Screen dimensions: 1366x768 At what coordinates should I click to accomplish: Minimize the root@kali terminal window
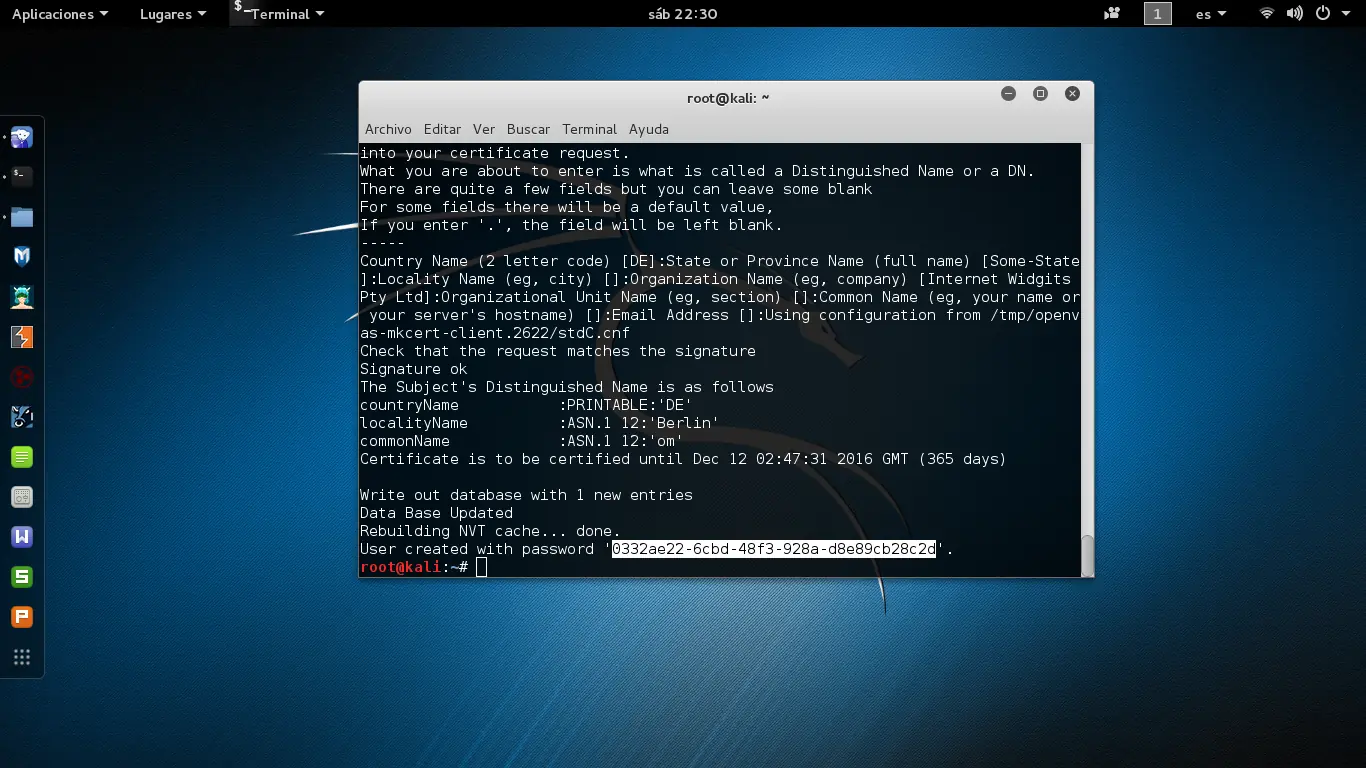(1008, 94)
